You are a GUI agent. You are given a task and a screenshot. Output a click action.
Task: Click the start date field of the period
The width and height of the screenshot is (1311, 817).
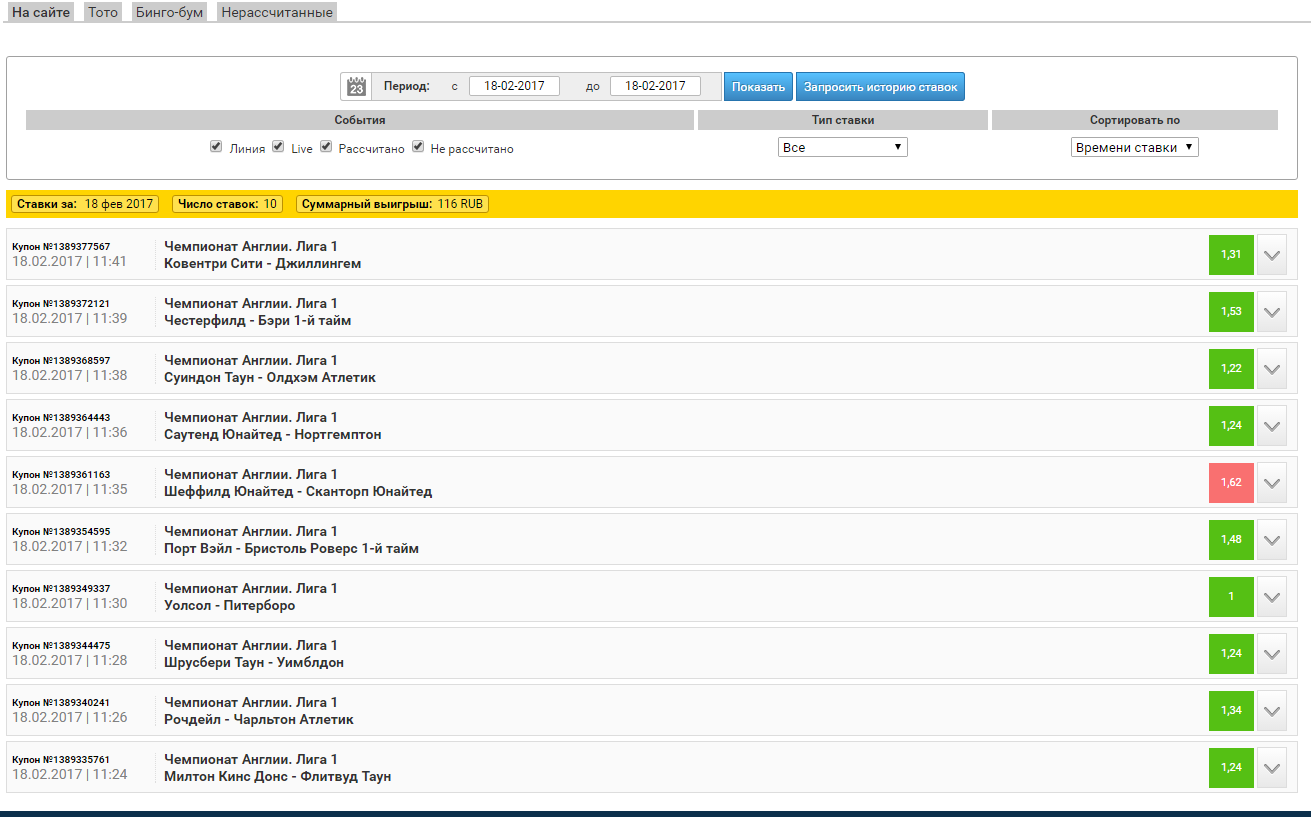pyautogui.click(x=514, y=86)
